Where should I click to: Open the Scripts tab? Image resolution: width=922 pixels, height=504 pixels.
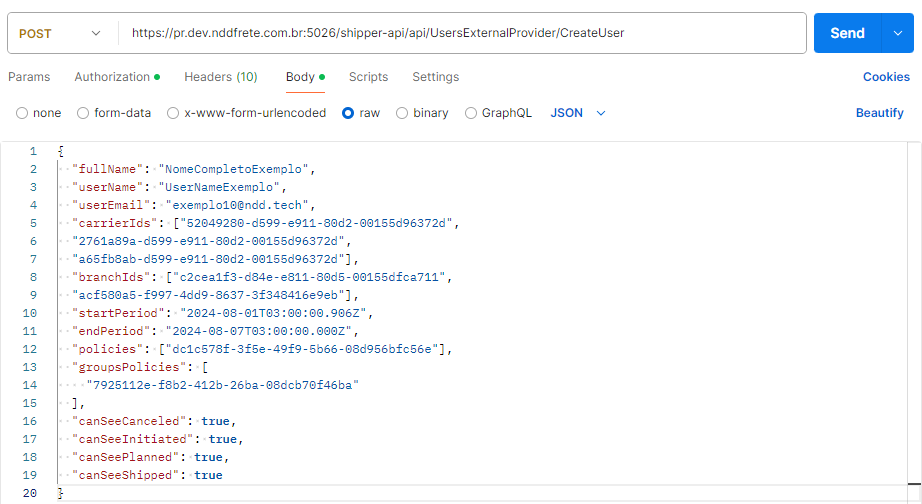tap(368, 77)
